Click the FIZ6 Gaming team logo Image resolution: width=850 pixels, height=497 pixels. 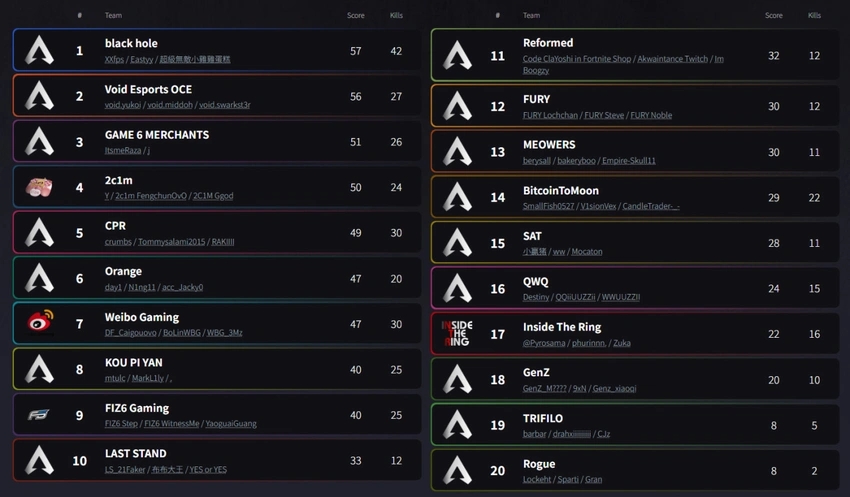pyautogui.click(x=38, y=415)
